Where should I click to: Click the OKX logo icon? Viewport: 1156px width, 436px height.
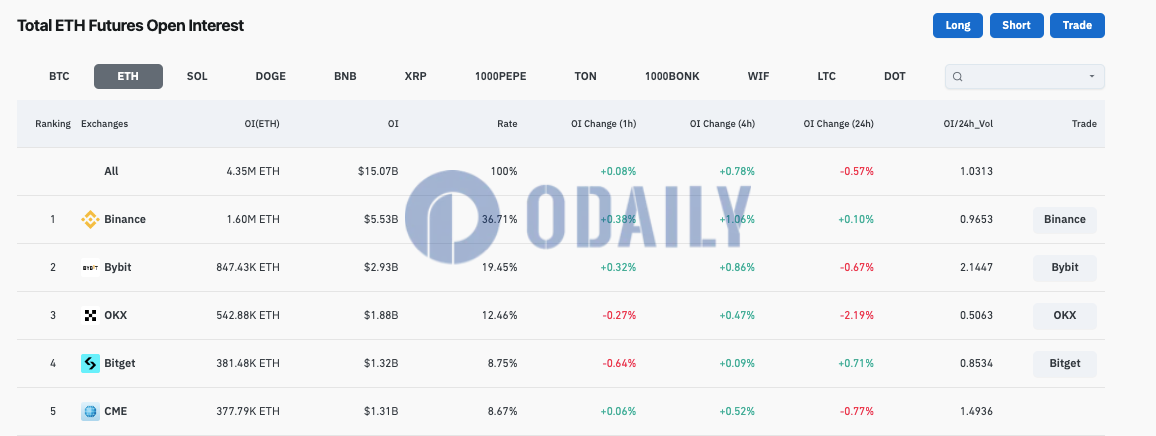pyautogui.click(x=90, y=315)
